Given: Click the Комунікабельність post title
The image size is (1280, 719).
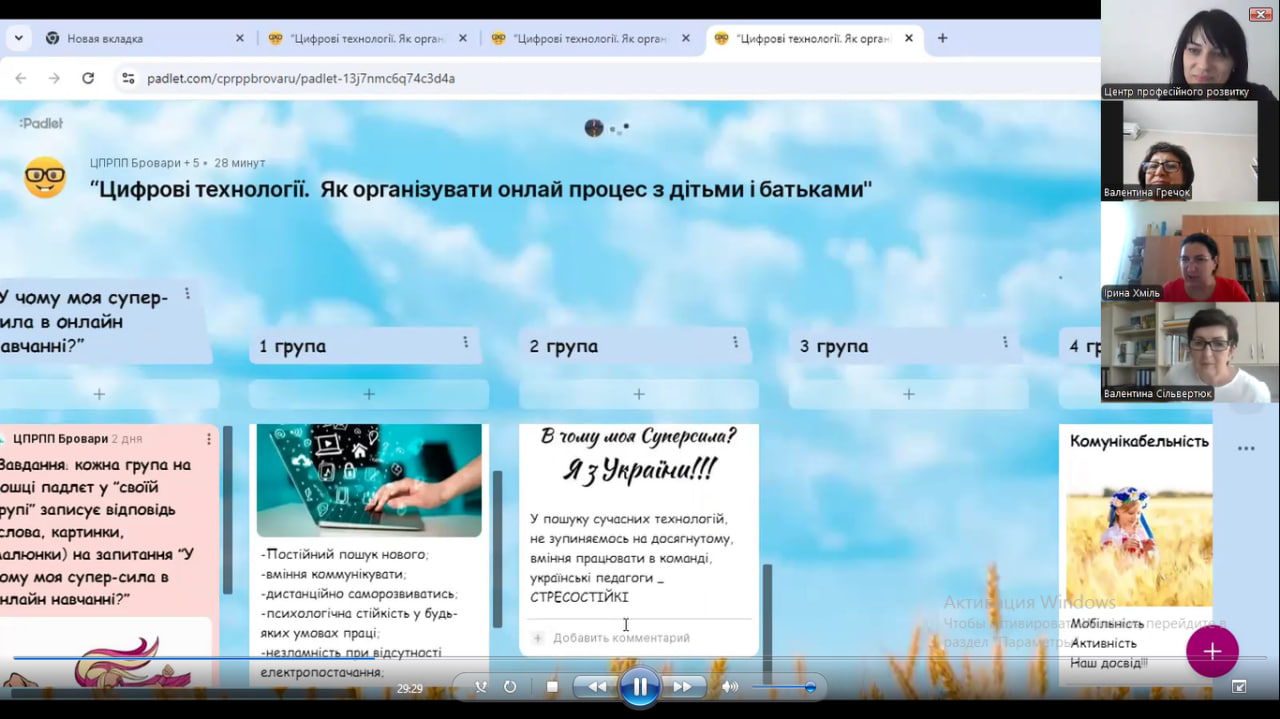Looking at the screenshot, I should click(1139, 441).
